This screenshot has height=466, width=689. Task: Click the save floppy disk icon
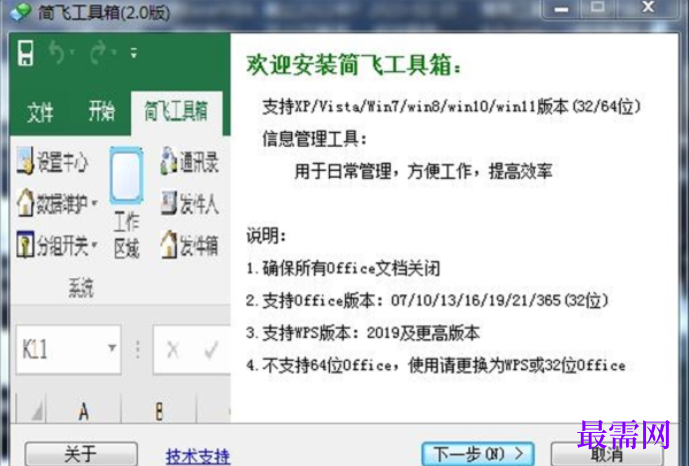pyautogui.click(x=25, y=53)
